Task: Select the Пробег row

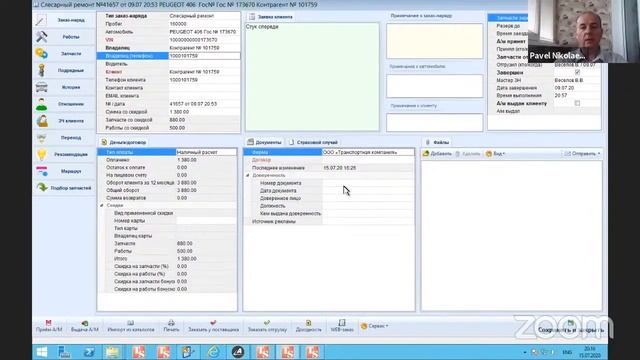Action: 169,24
